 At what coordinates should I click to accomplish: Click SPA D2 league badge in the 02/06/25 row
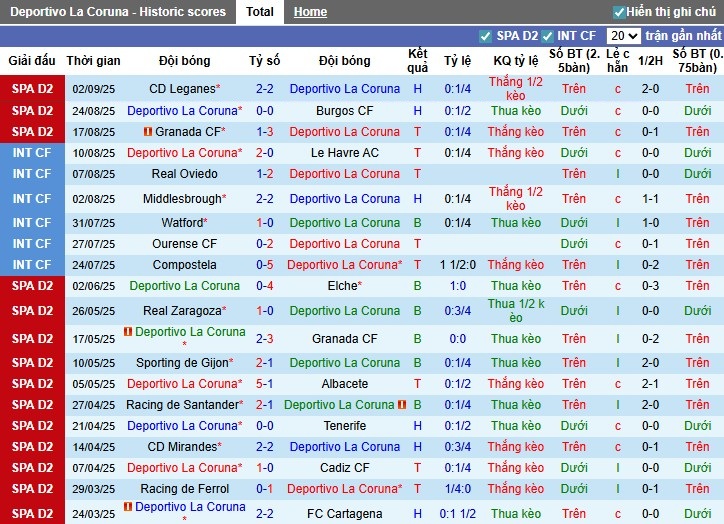coord(32,286)
